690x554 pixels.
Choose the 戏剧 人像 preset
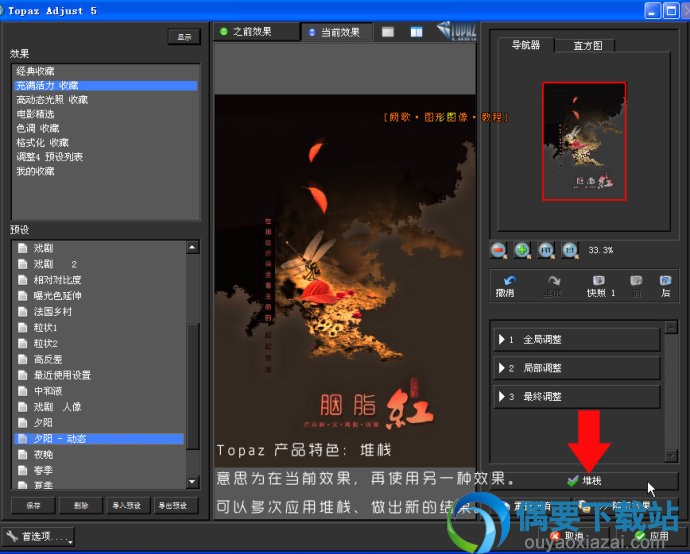99,407
